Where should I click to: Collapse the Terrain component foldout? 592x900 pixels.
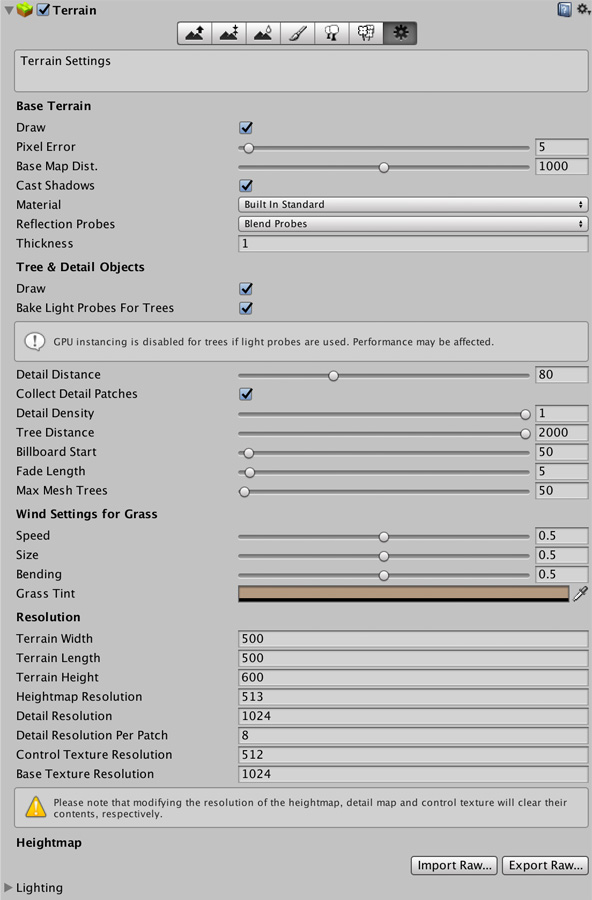click(9, 10)
